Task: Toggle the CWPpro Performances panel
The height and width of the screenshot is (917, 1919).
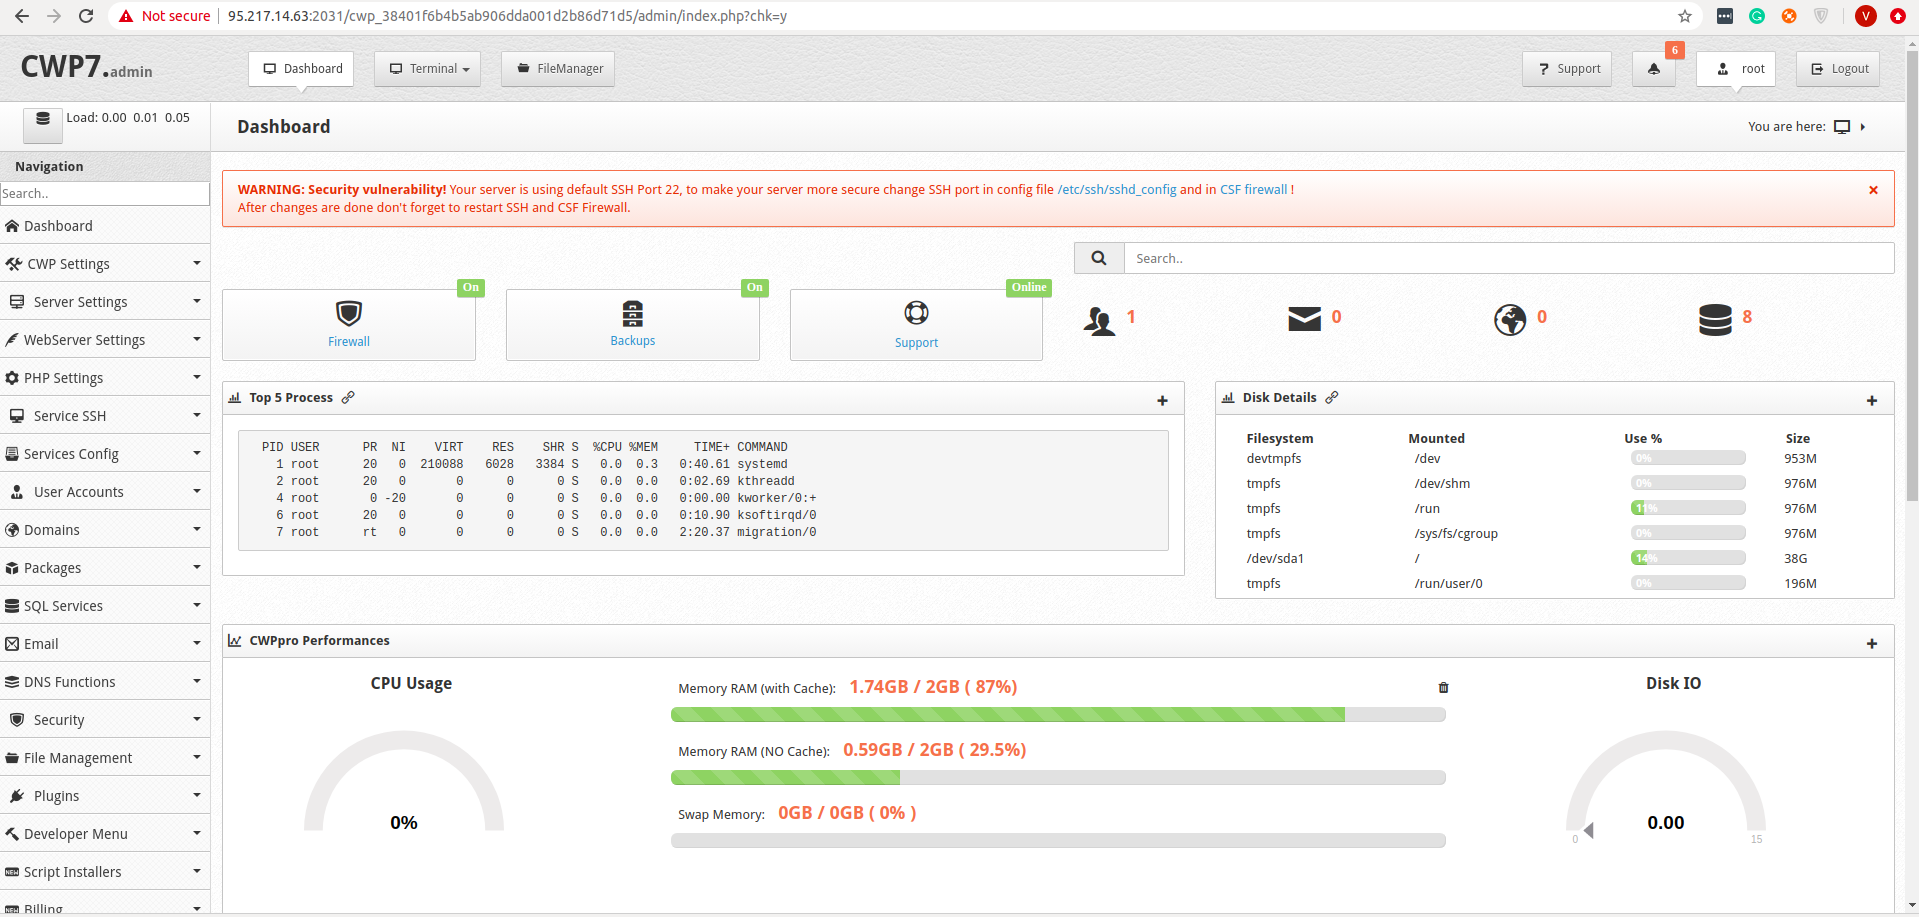Action: pyautogui.click(x=1871, y=644)
